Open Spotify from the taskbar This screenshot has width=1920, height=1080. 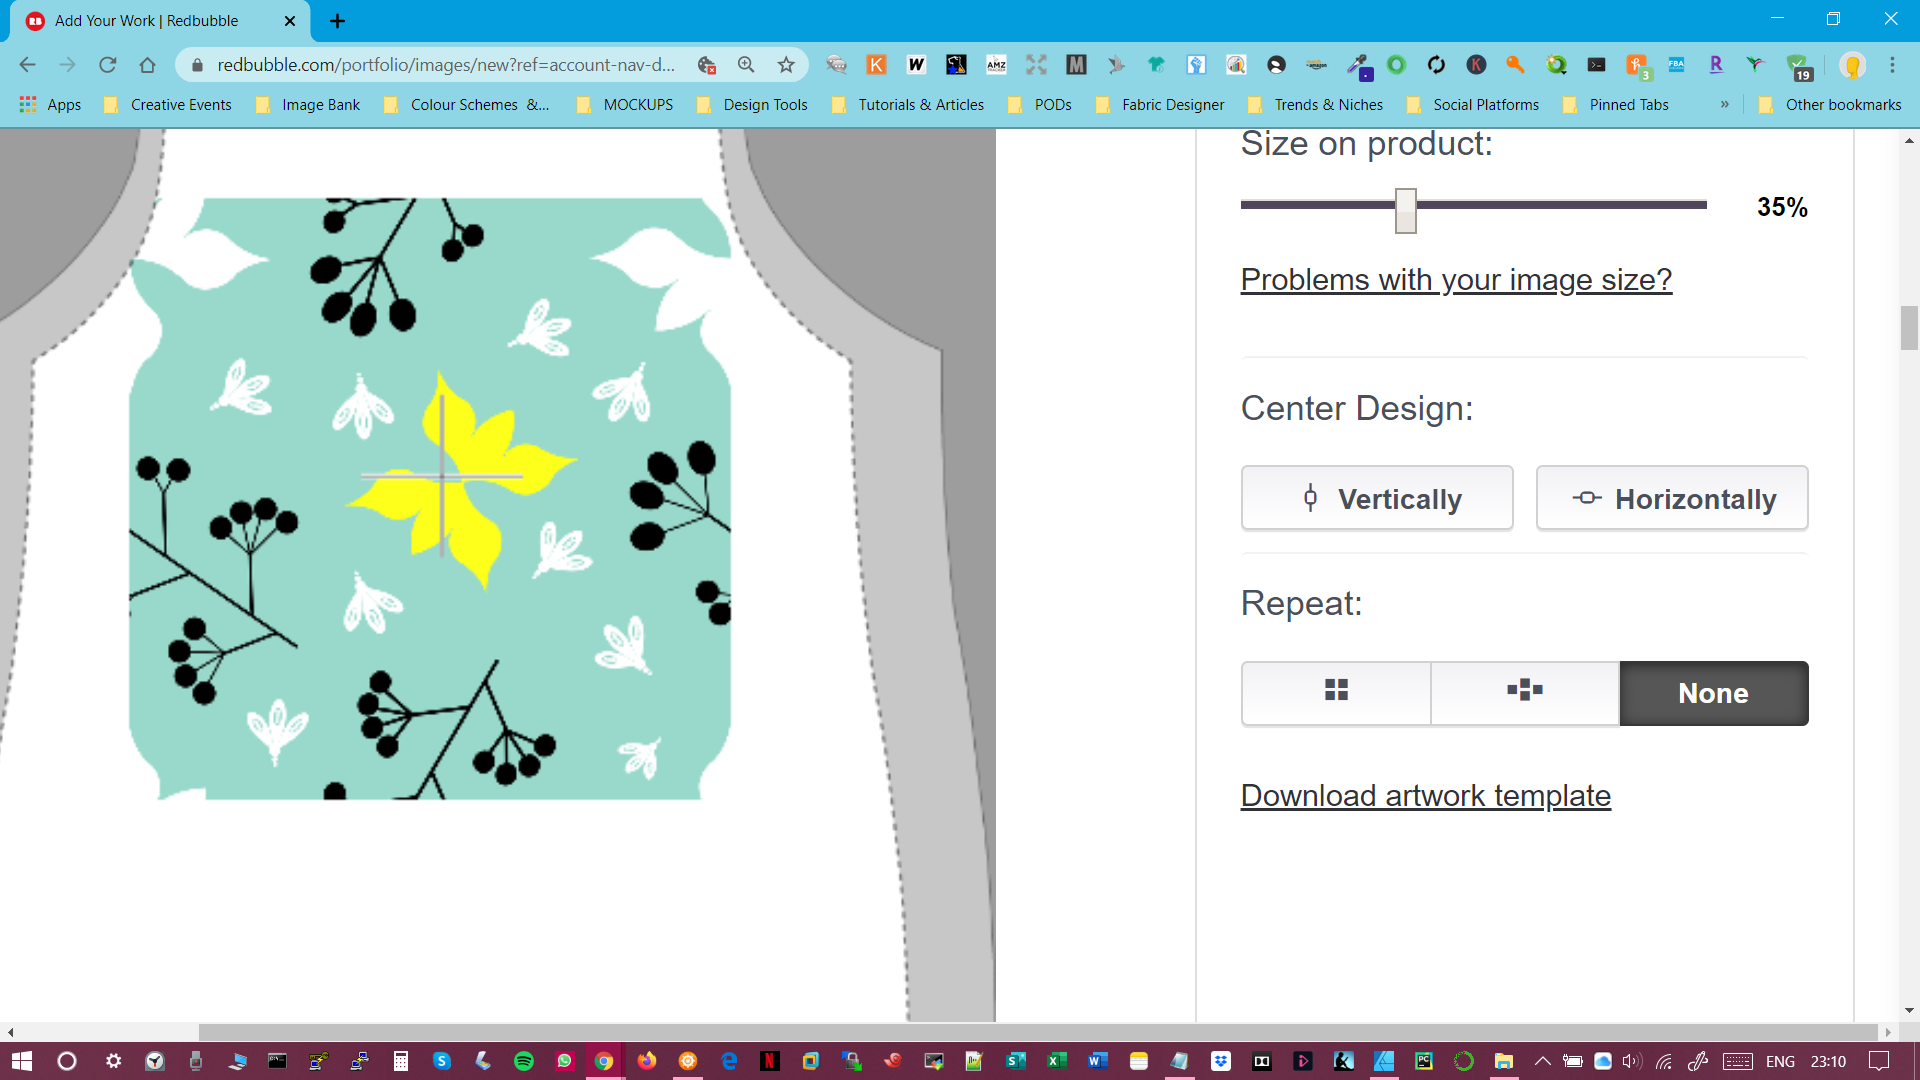[x=523, y=1061]
